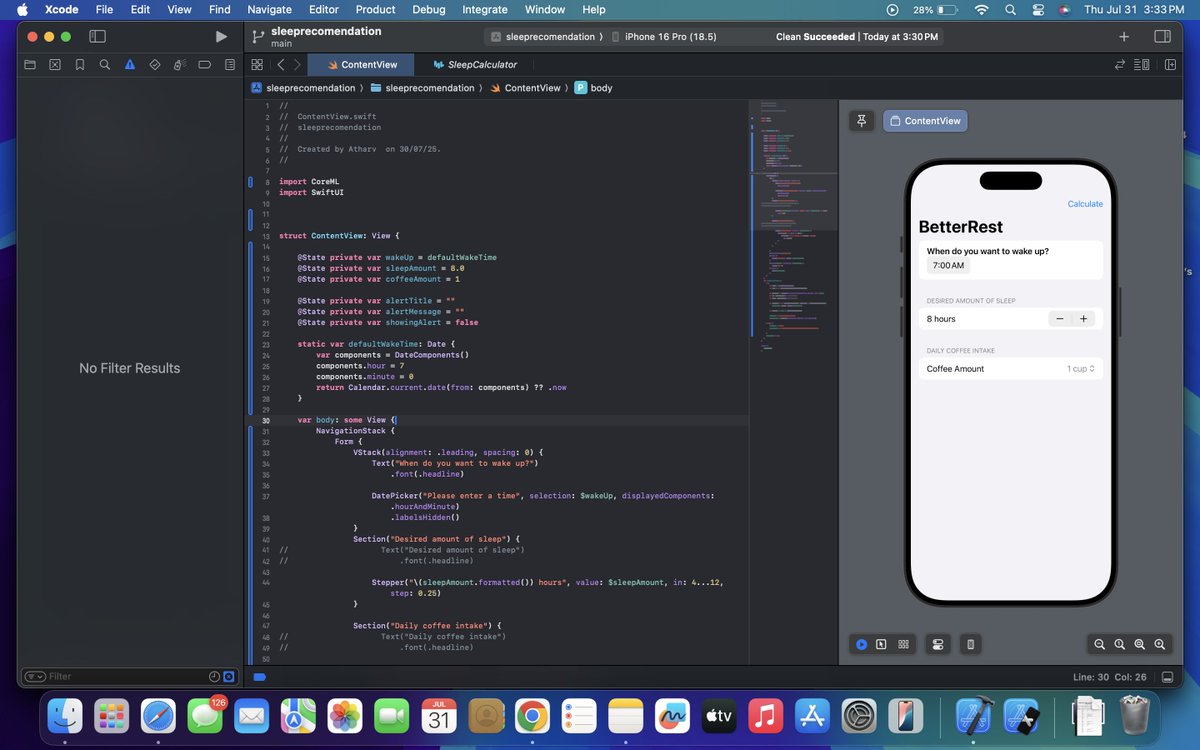
Task: Toggle recent files filter clock icon
Action: coord(214,677)
